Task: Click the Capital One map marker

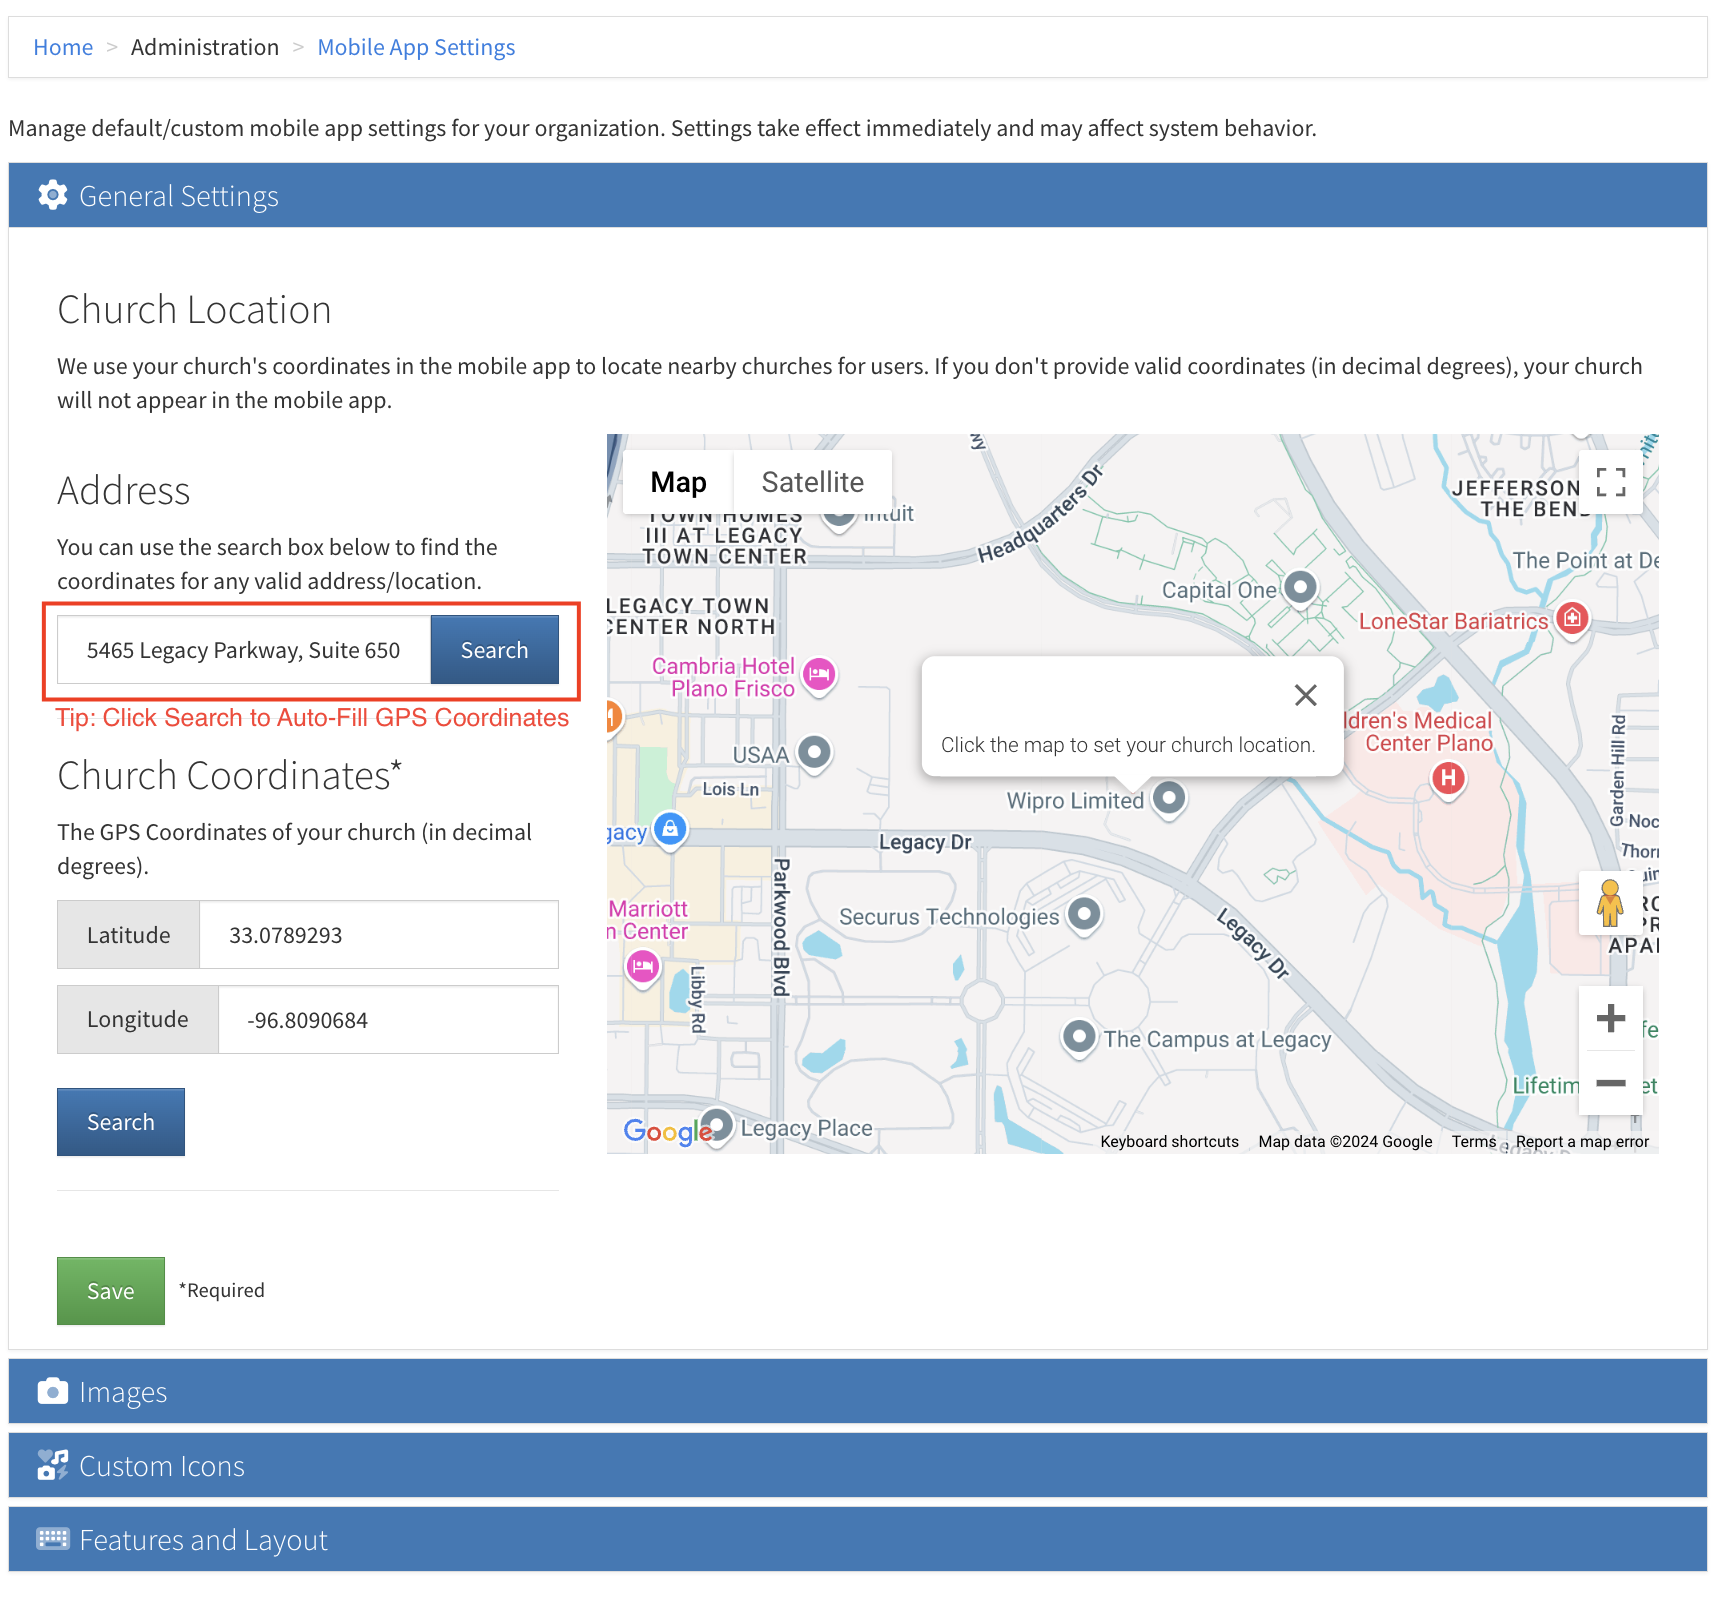Action: click(x=1299, y=587)
